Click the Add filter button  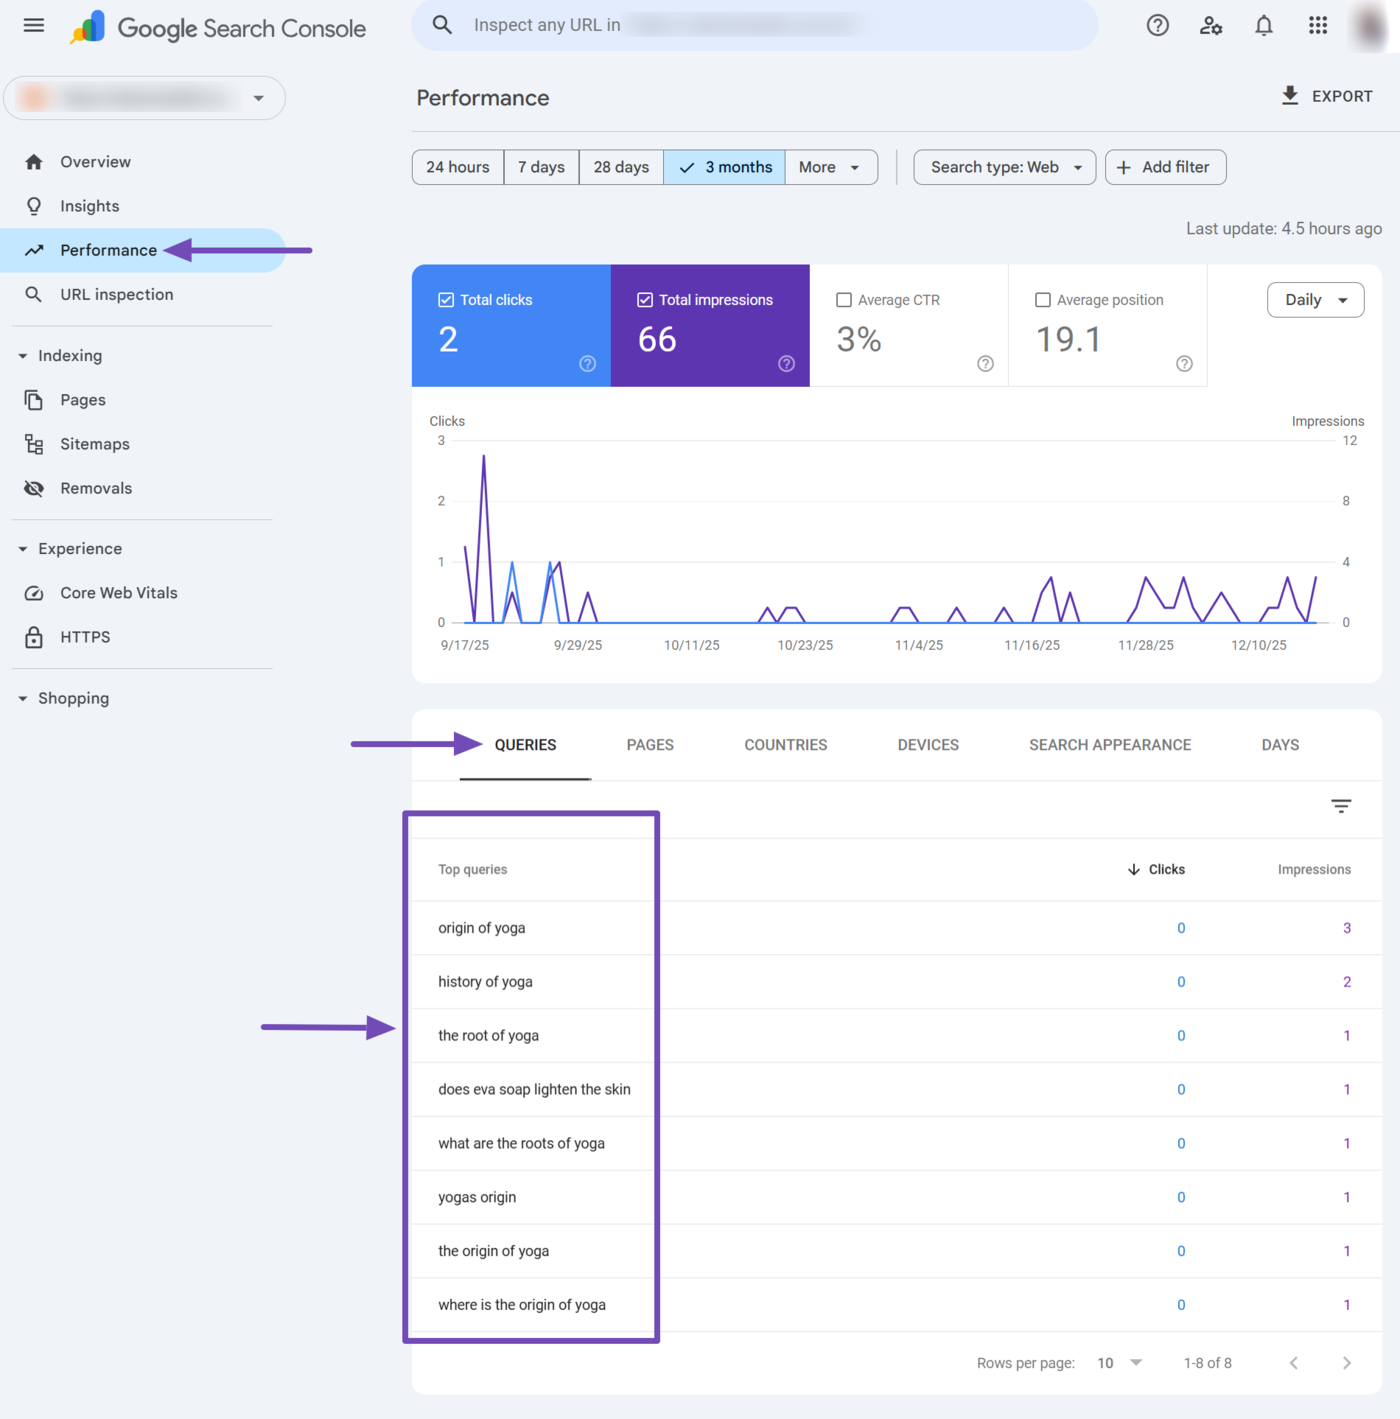[1165, 167]
